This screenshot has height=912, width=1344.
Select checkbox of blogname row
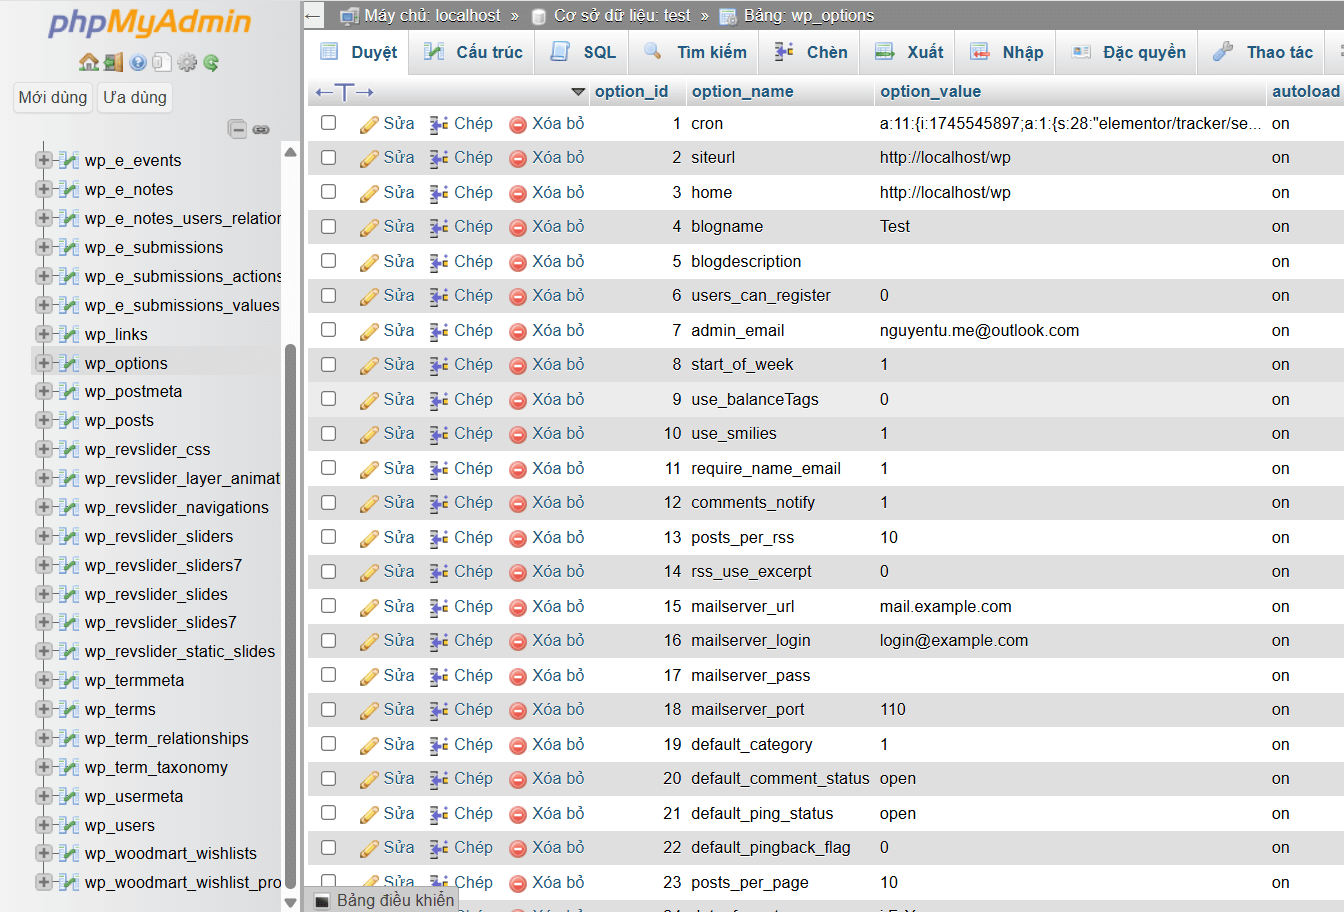[x=328, y=226]
